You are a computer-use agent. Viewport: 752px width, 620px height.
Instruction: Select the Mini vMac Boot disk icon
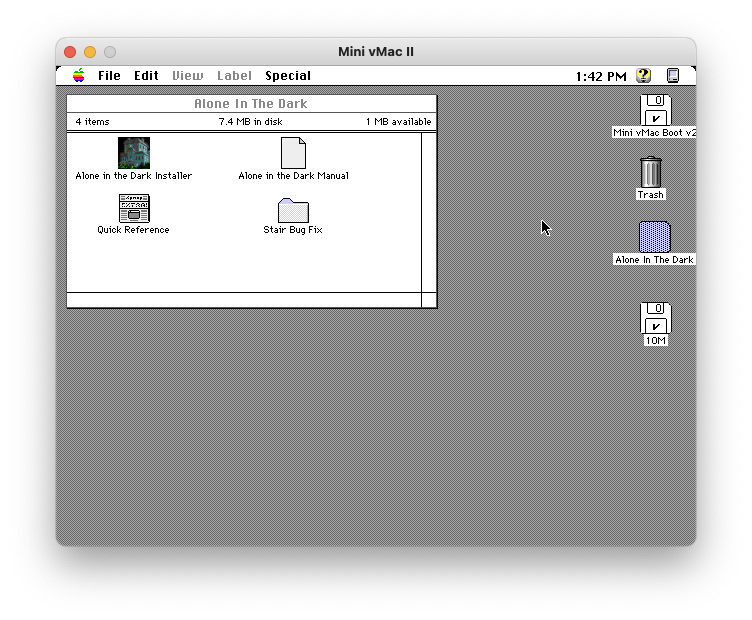pos(656,110)
